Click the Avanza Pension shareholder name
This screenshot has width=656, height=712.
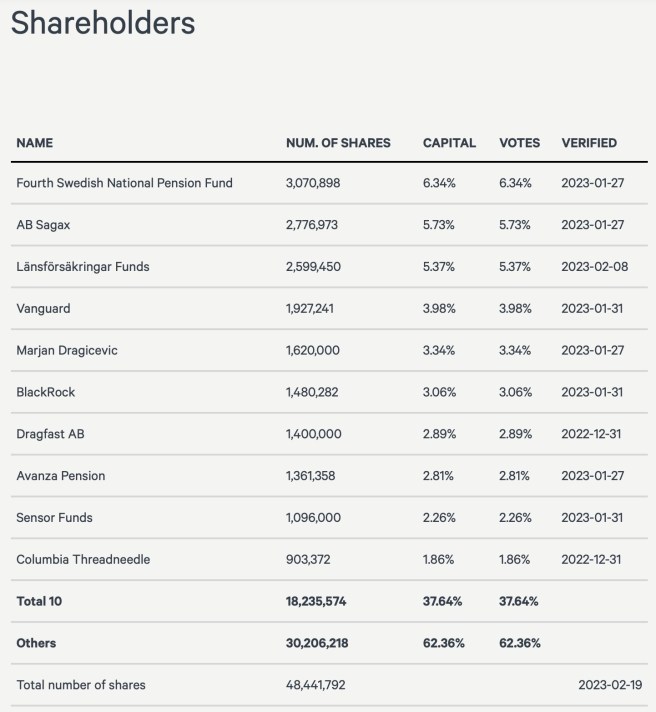click(61, 476)
